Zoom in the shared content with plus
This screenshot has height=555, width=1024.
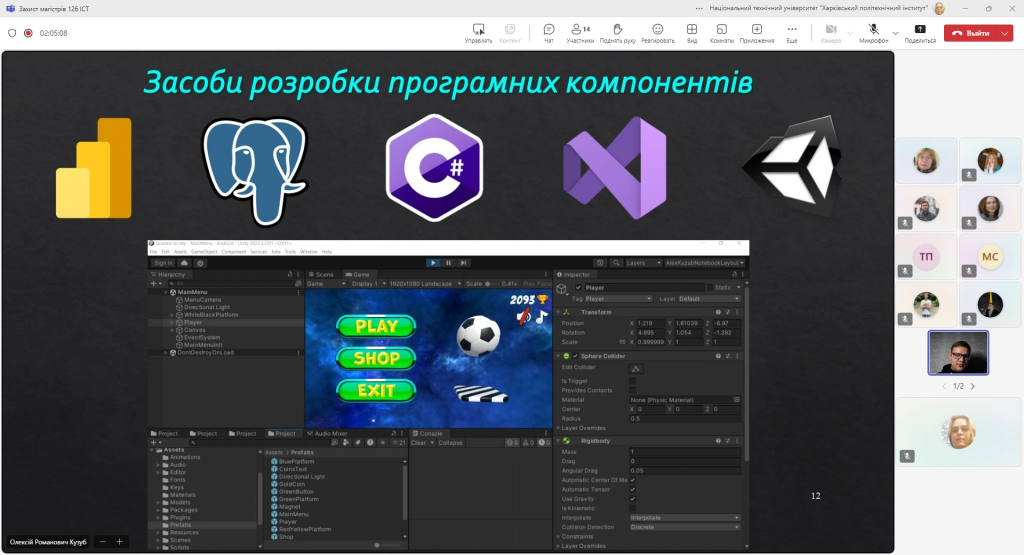coord(120,541)
